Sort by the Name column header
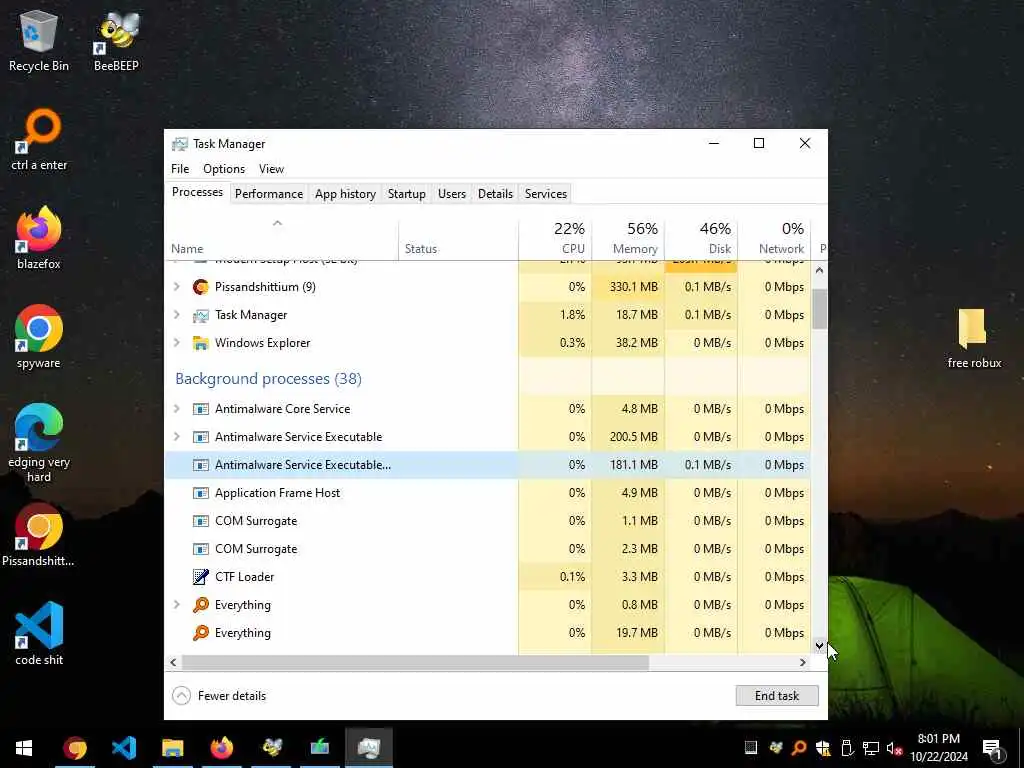Viewport: 1024px width, 768px height. pos(281,238)
